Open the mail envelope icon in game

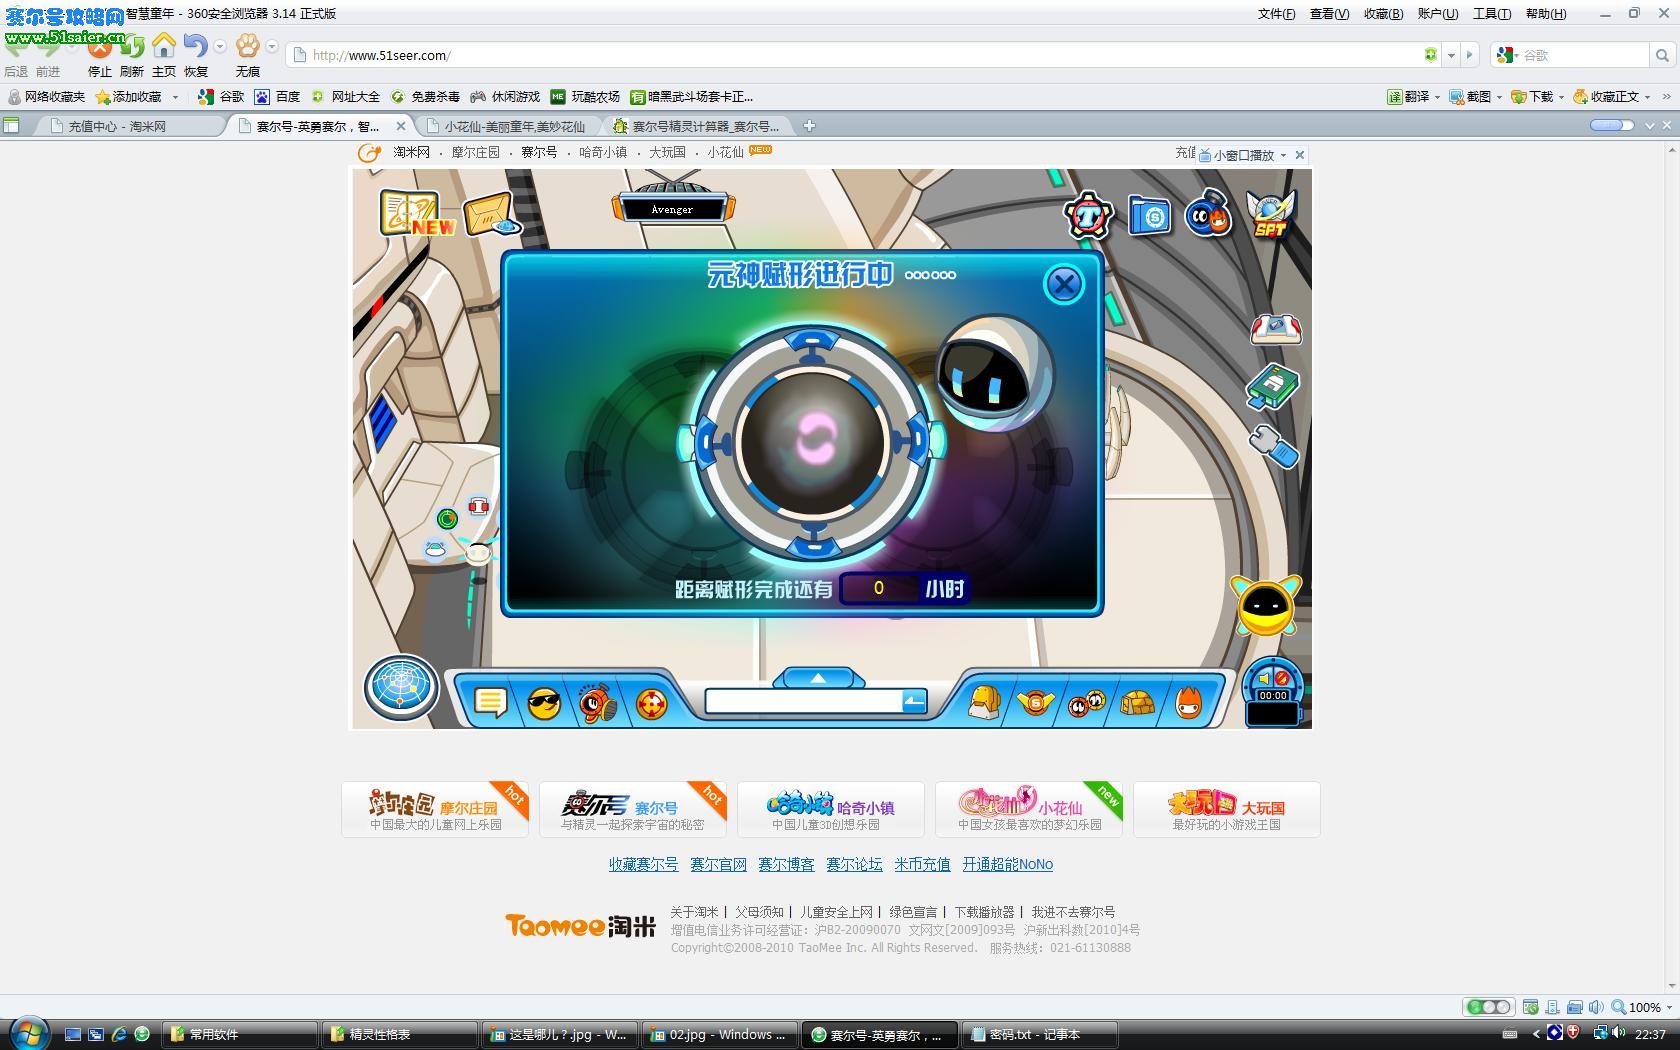pyautogui.click(x=491, y=213)
